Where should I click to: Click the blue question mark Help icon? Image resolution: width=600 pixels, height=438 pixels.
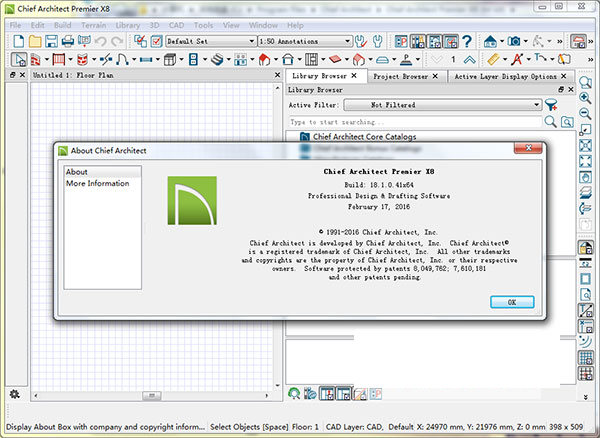467,41
